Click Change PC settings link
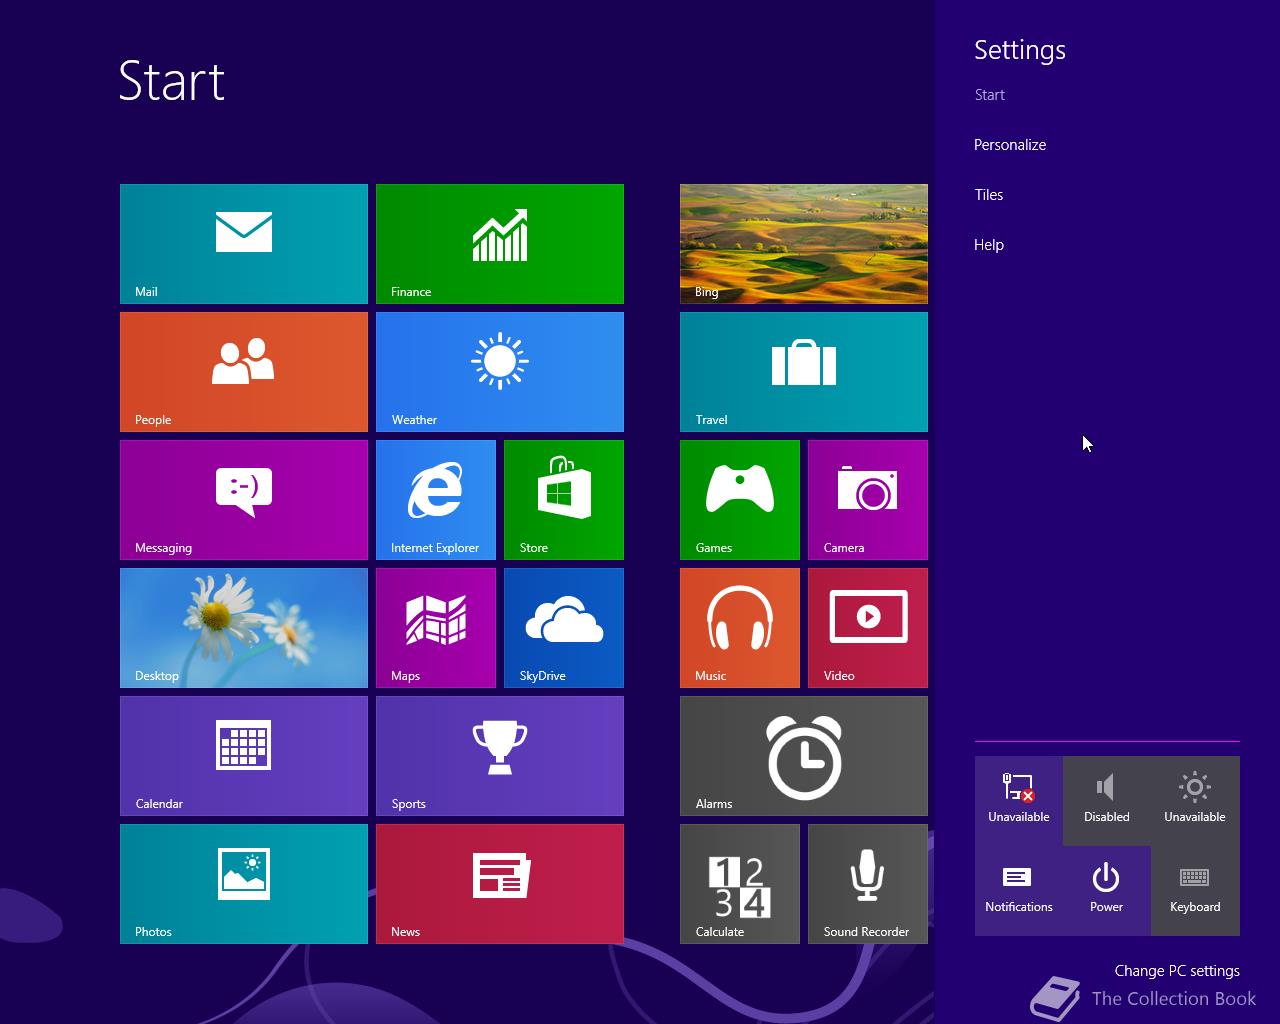The image size is (1280, 1024). (1177, 971)
